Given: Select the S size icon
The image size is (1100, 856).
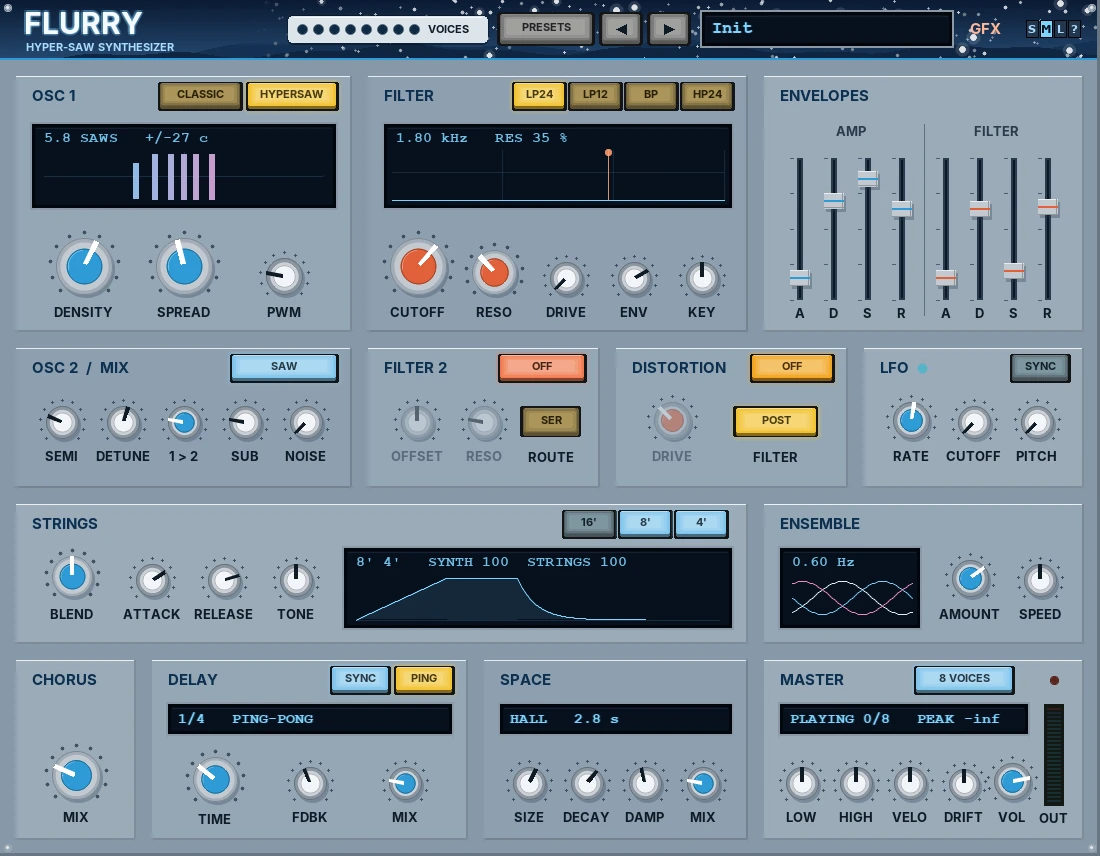Looking at the screenshot, I should (x=1032, y=29).
